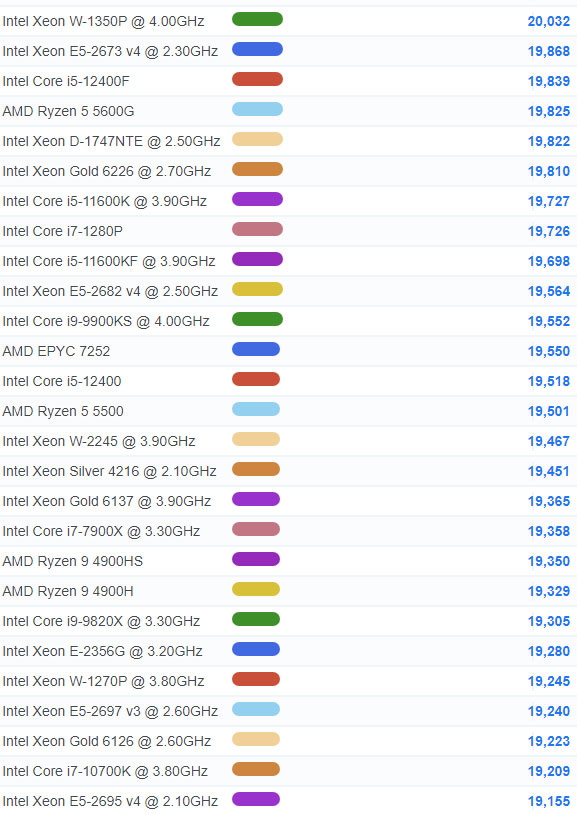Click the purple bar for Xeon Gold 6137
Screen dimensions: 577x814
click(256, 499)
